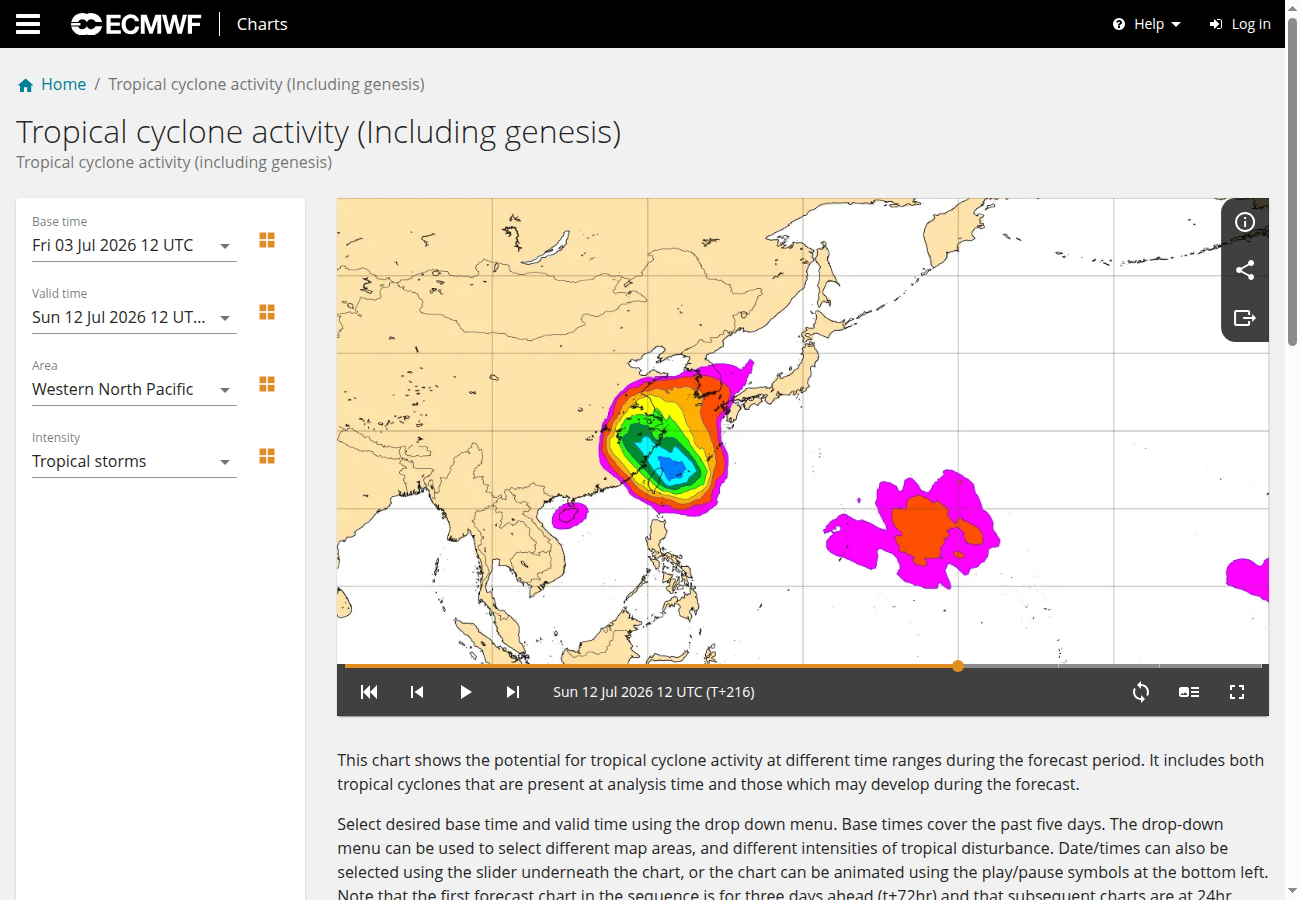Toggle the loop/refresh animation icon
The height and width of the screenshot is (900, 1300).
coord(1141,692)
